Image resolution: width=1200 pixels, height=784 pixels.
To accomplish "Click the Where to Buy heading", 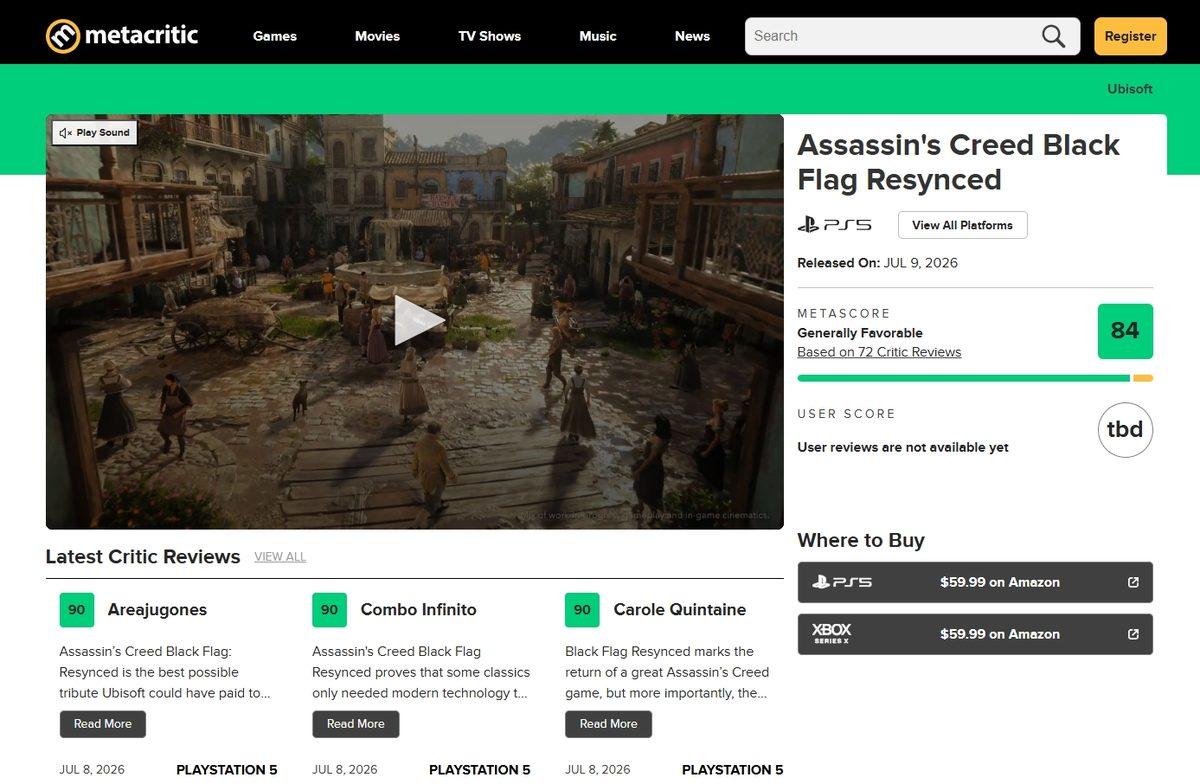I will tap(861, 540).
